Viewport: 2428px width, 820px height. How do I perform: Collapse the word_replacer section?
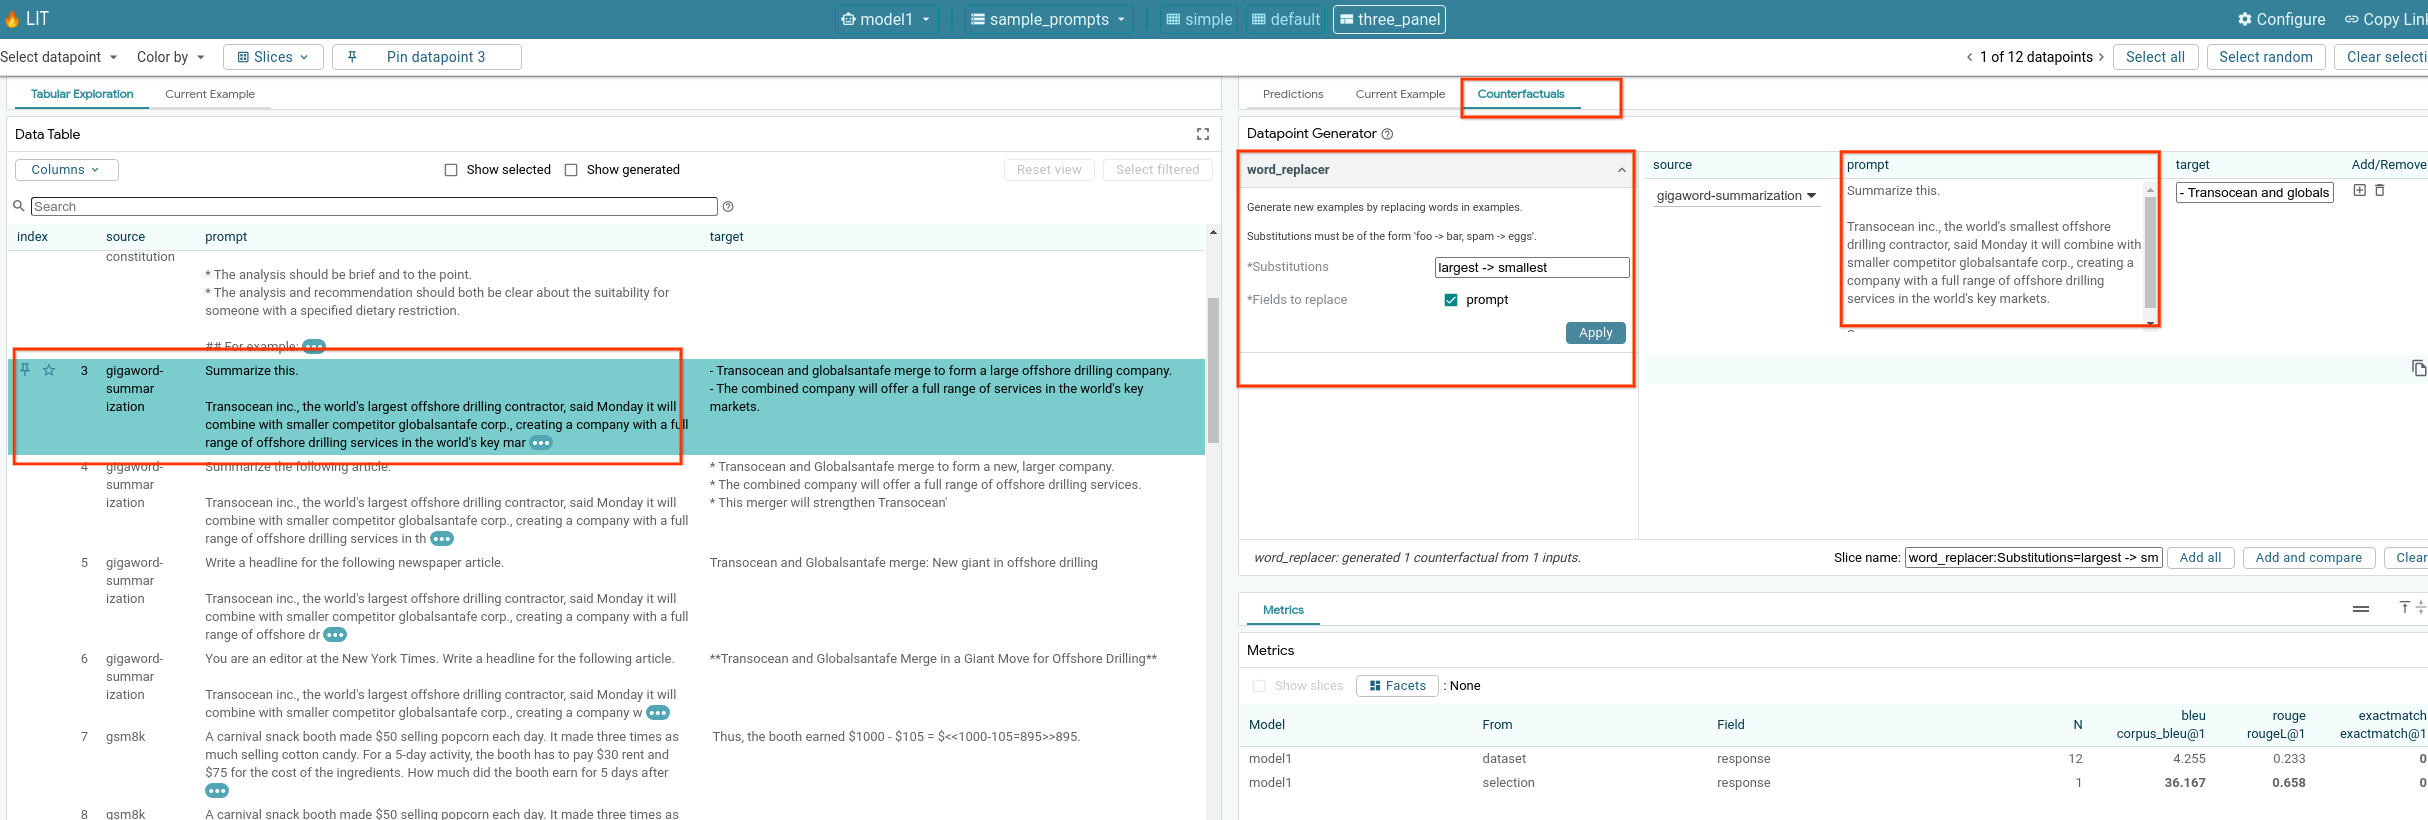(x=1621, y=170)
